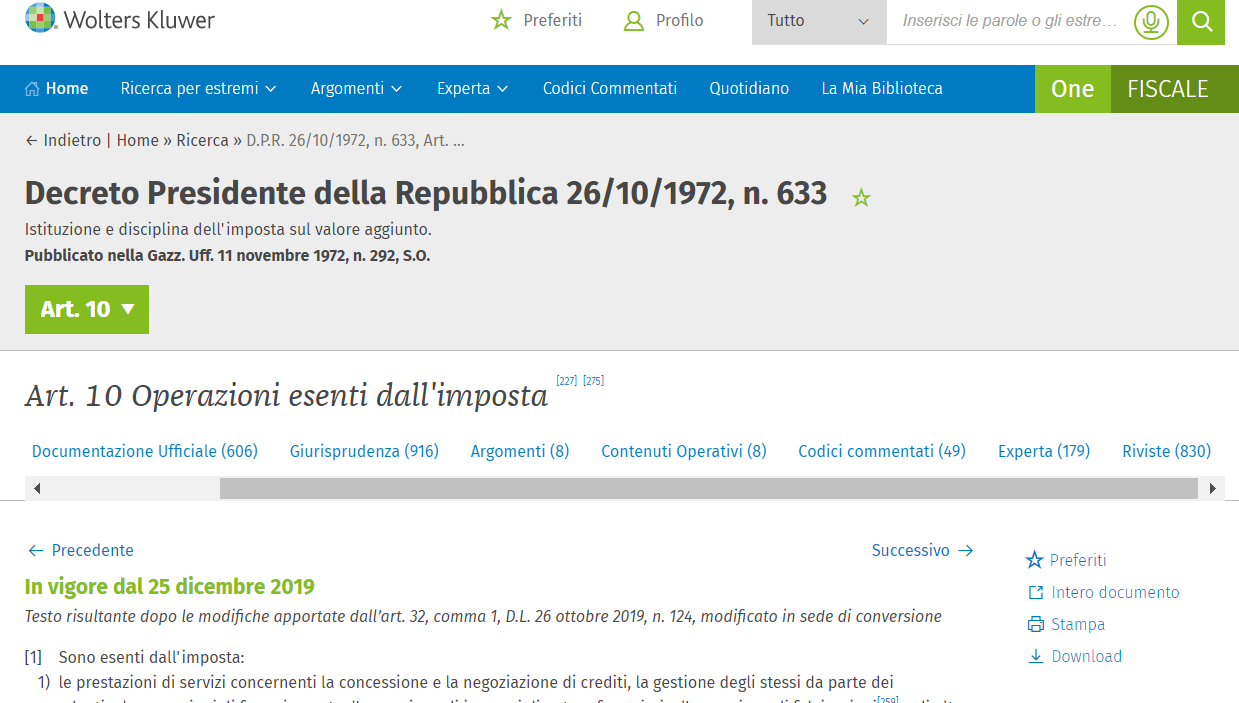This screenshot has width=1239, height=703.
Task: Expand the Argomenti navigation menu
Action: tap(356, 89)
